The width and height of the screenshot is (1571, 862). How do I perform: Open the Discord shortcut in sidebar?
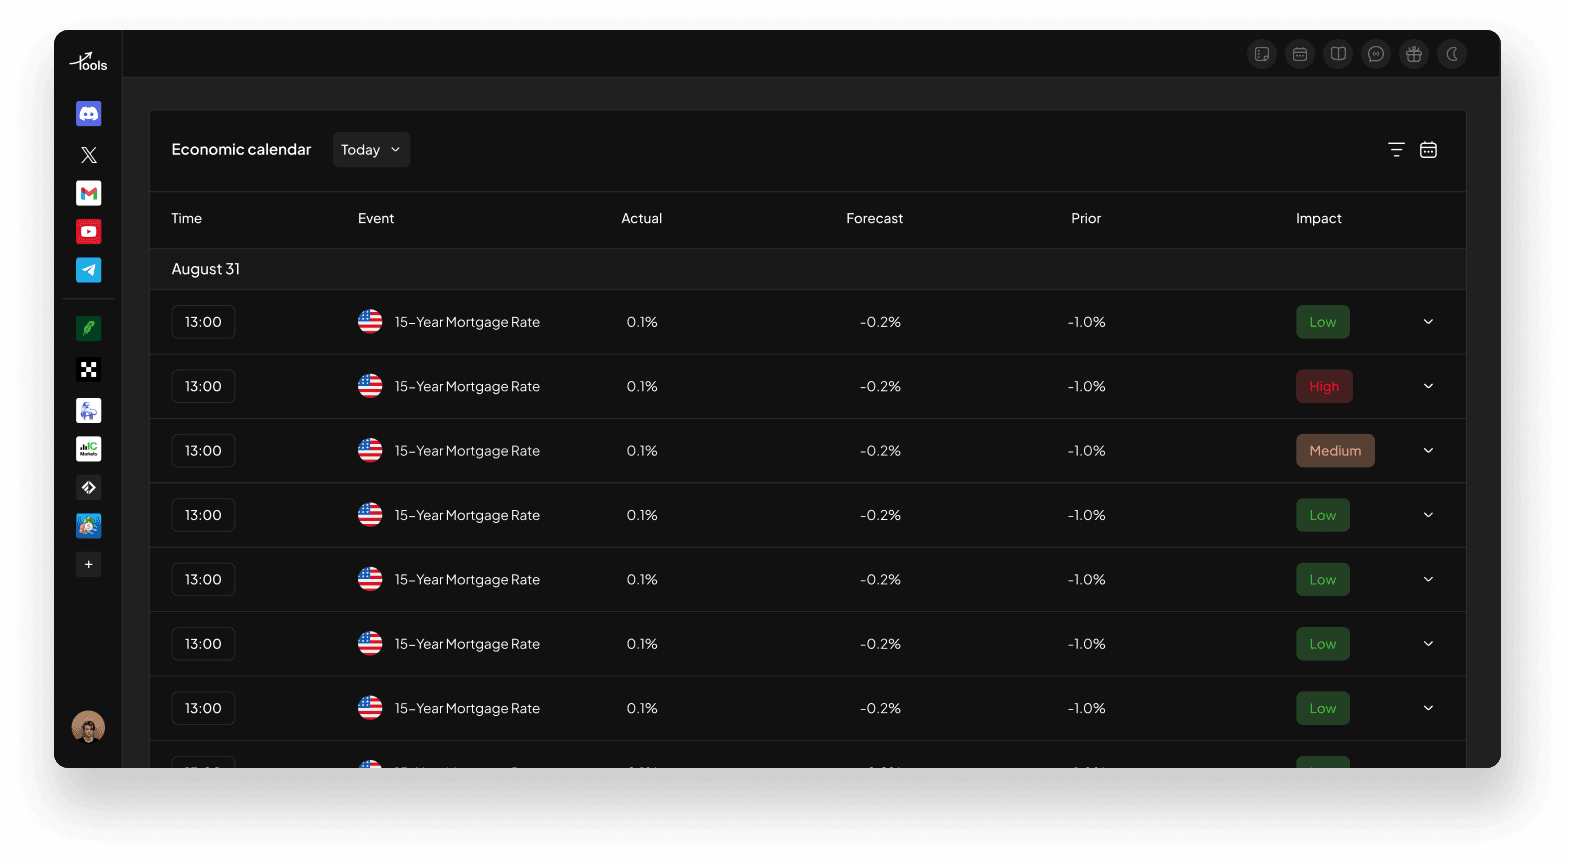pyautogui.click(x=89, y=114)
